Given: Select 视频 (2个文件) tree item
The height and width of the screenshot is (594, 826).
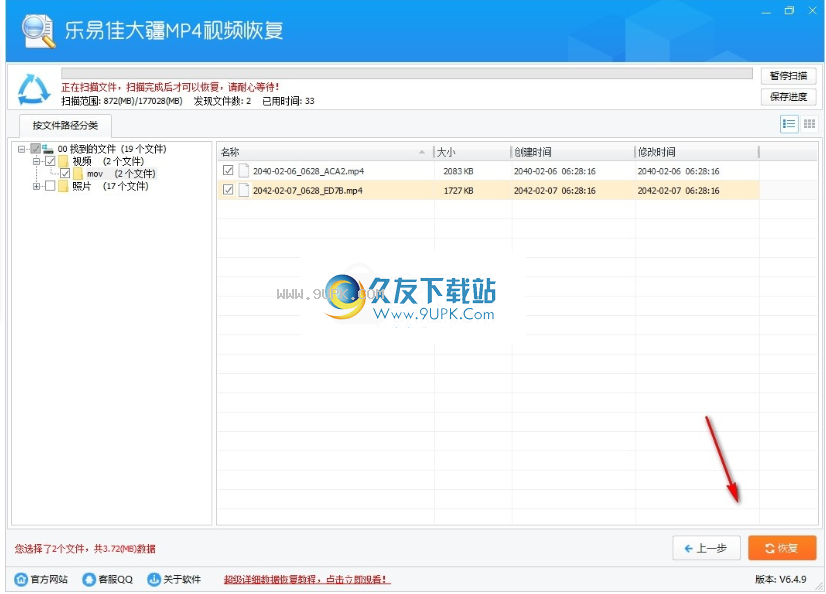Looking at the screenshot, I should click(107, 161).
